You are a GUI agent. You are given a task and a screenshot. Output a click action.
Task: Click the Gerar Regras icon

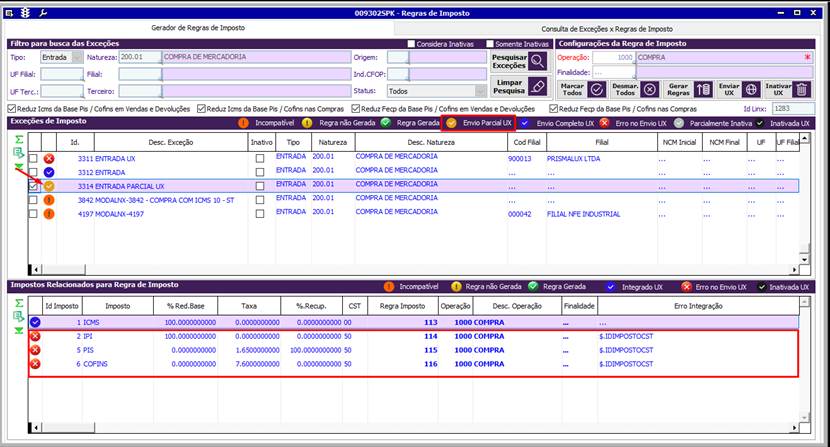coord(703,90)
